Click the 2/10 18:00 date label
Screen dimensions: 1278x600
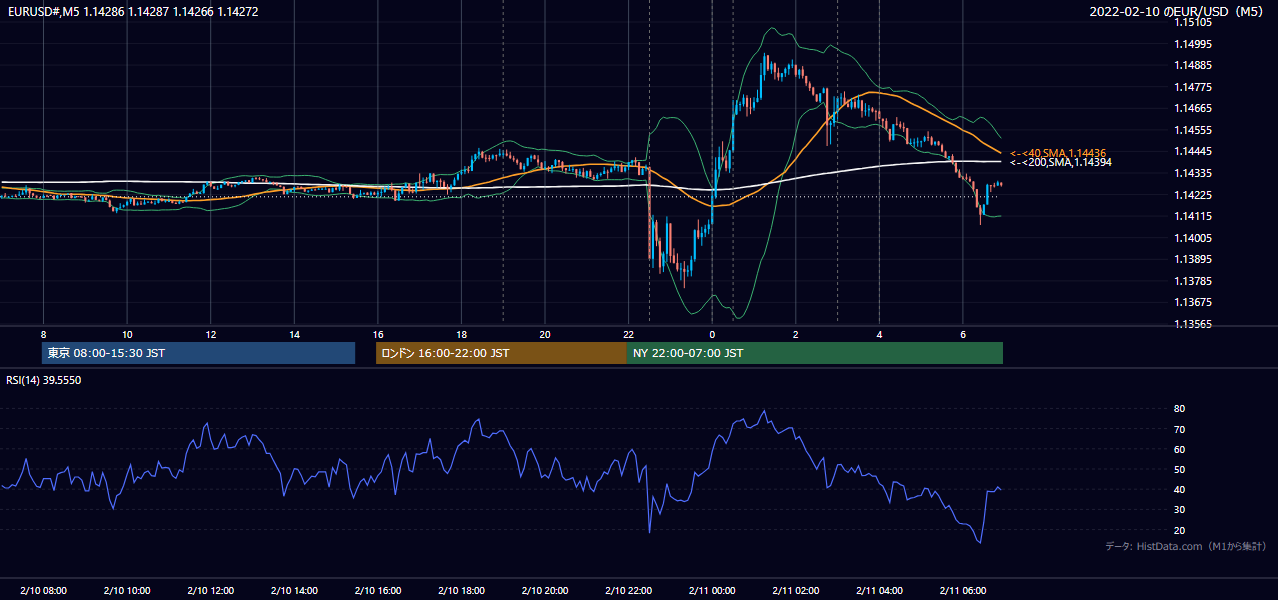click(x=461, y=591)
